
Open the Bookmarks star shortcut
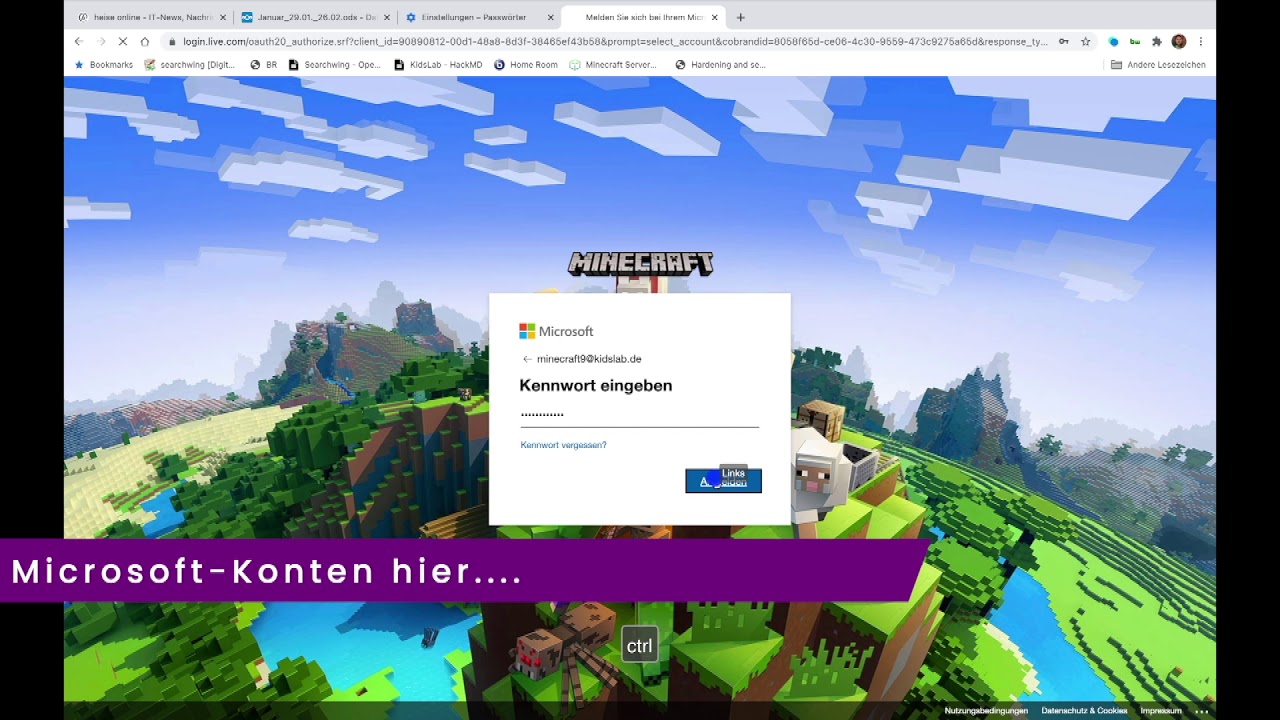(x=103, y=65)
